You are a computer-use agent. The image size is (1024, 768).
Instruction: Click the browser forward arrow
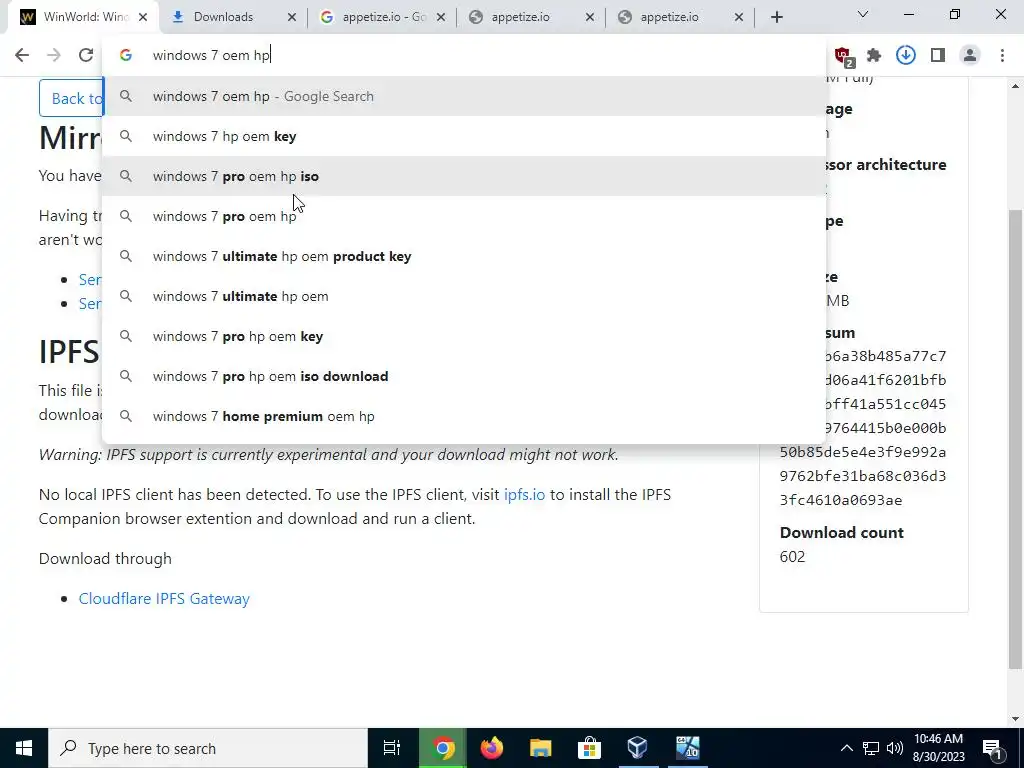[x=54, y=56]
